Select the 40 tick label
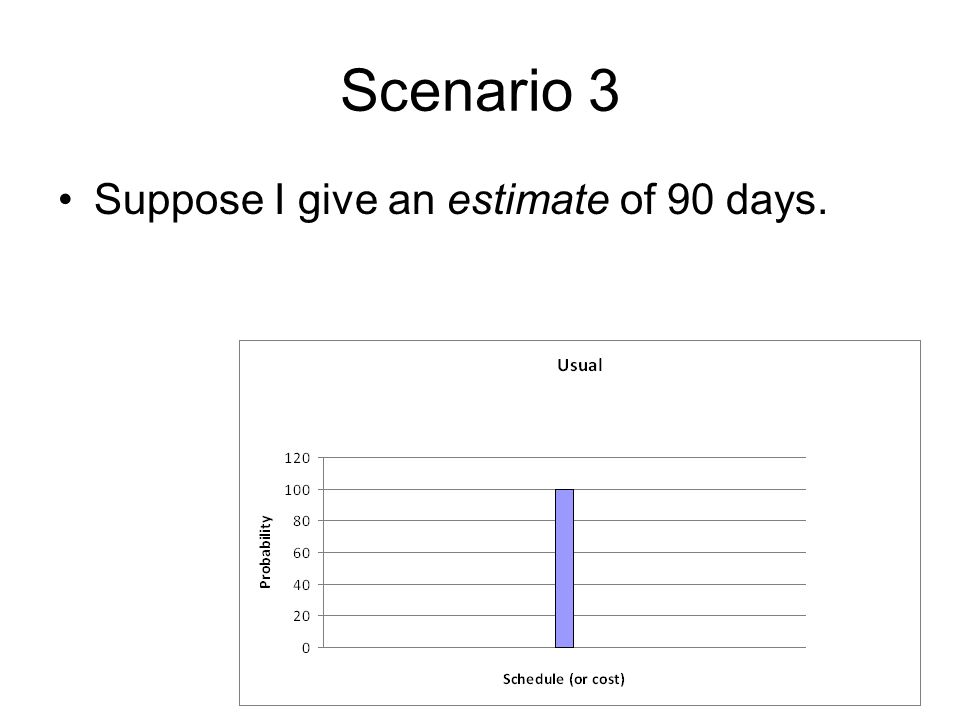This screenshot has width=960, height=720. 301,585
